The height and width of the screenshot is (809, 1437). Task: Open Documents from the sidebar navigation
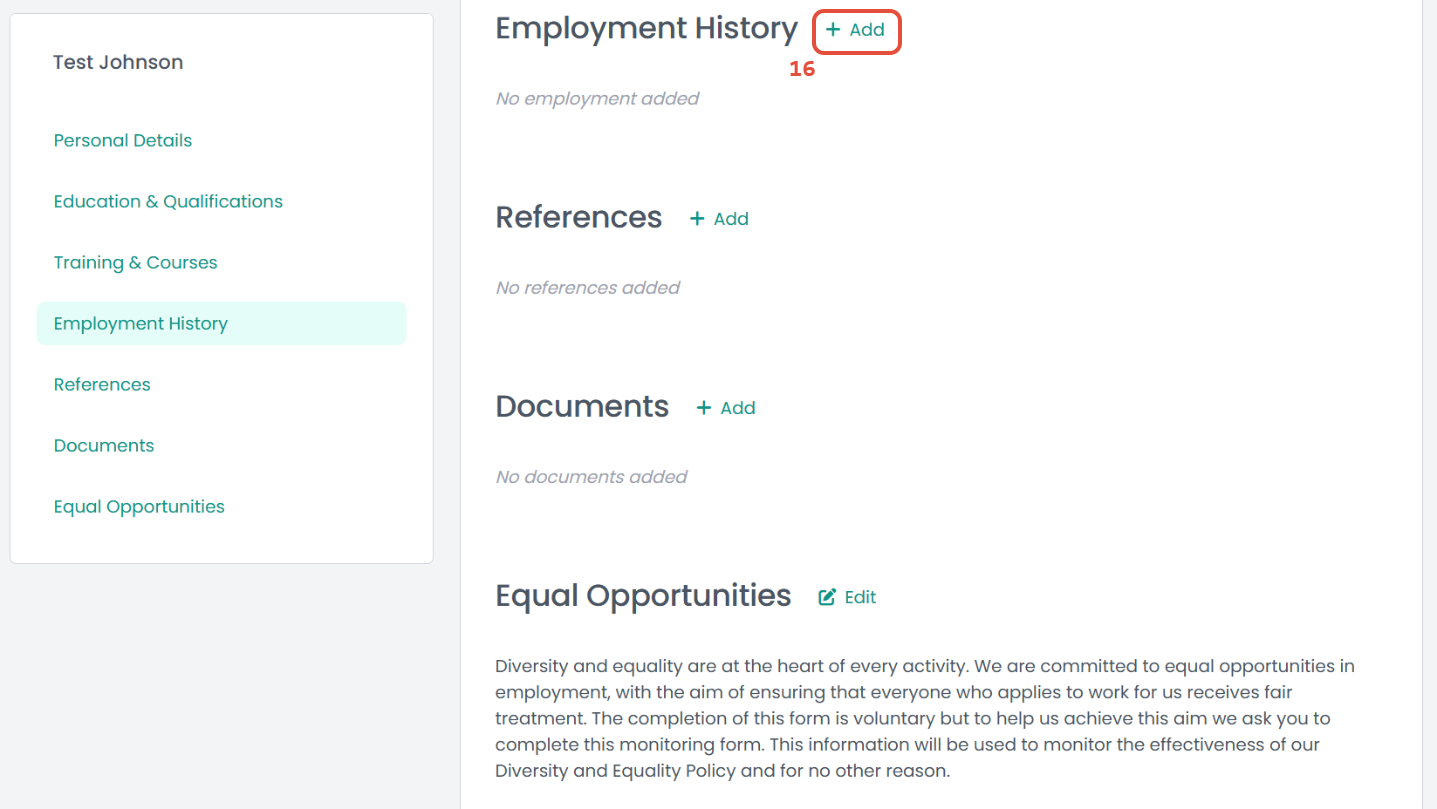(104, 445)
